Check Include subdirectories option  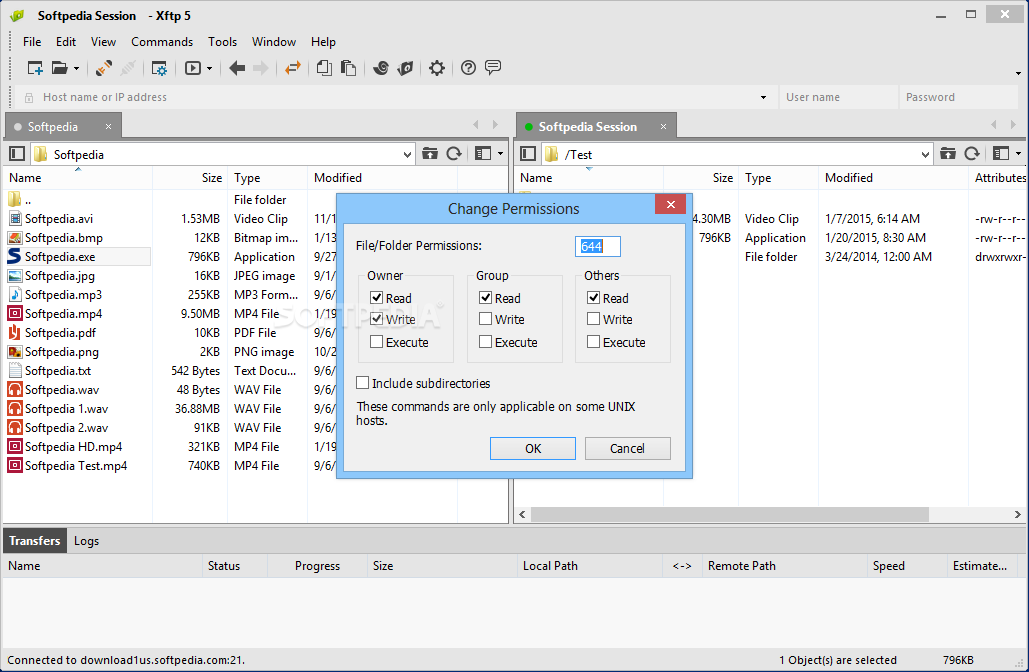tap(362, 383)
